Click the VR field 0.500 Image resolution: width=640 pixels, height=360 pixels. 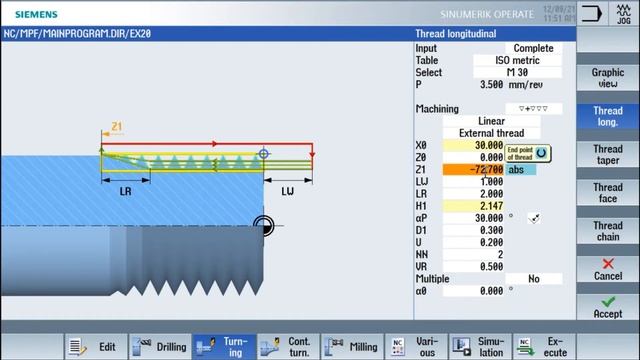473,267
